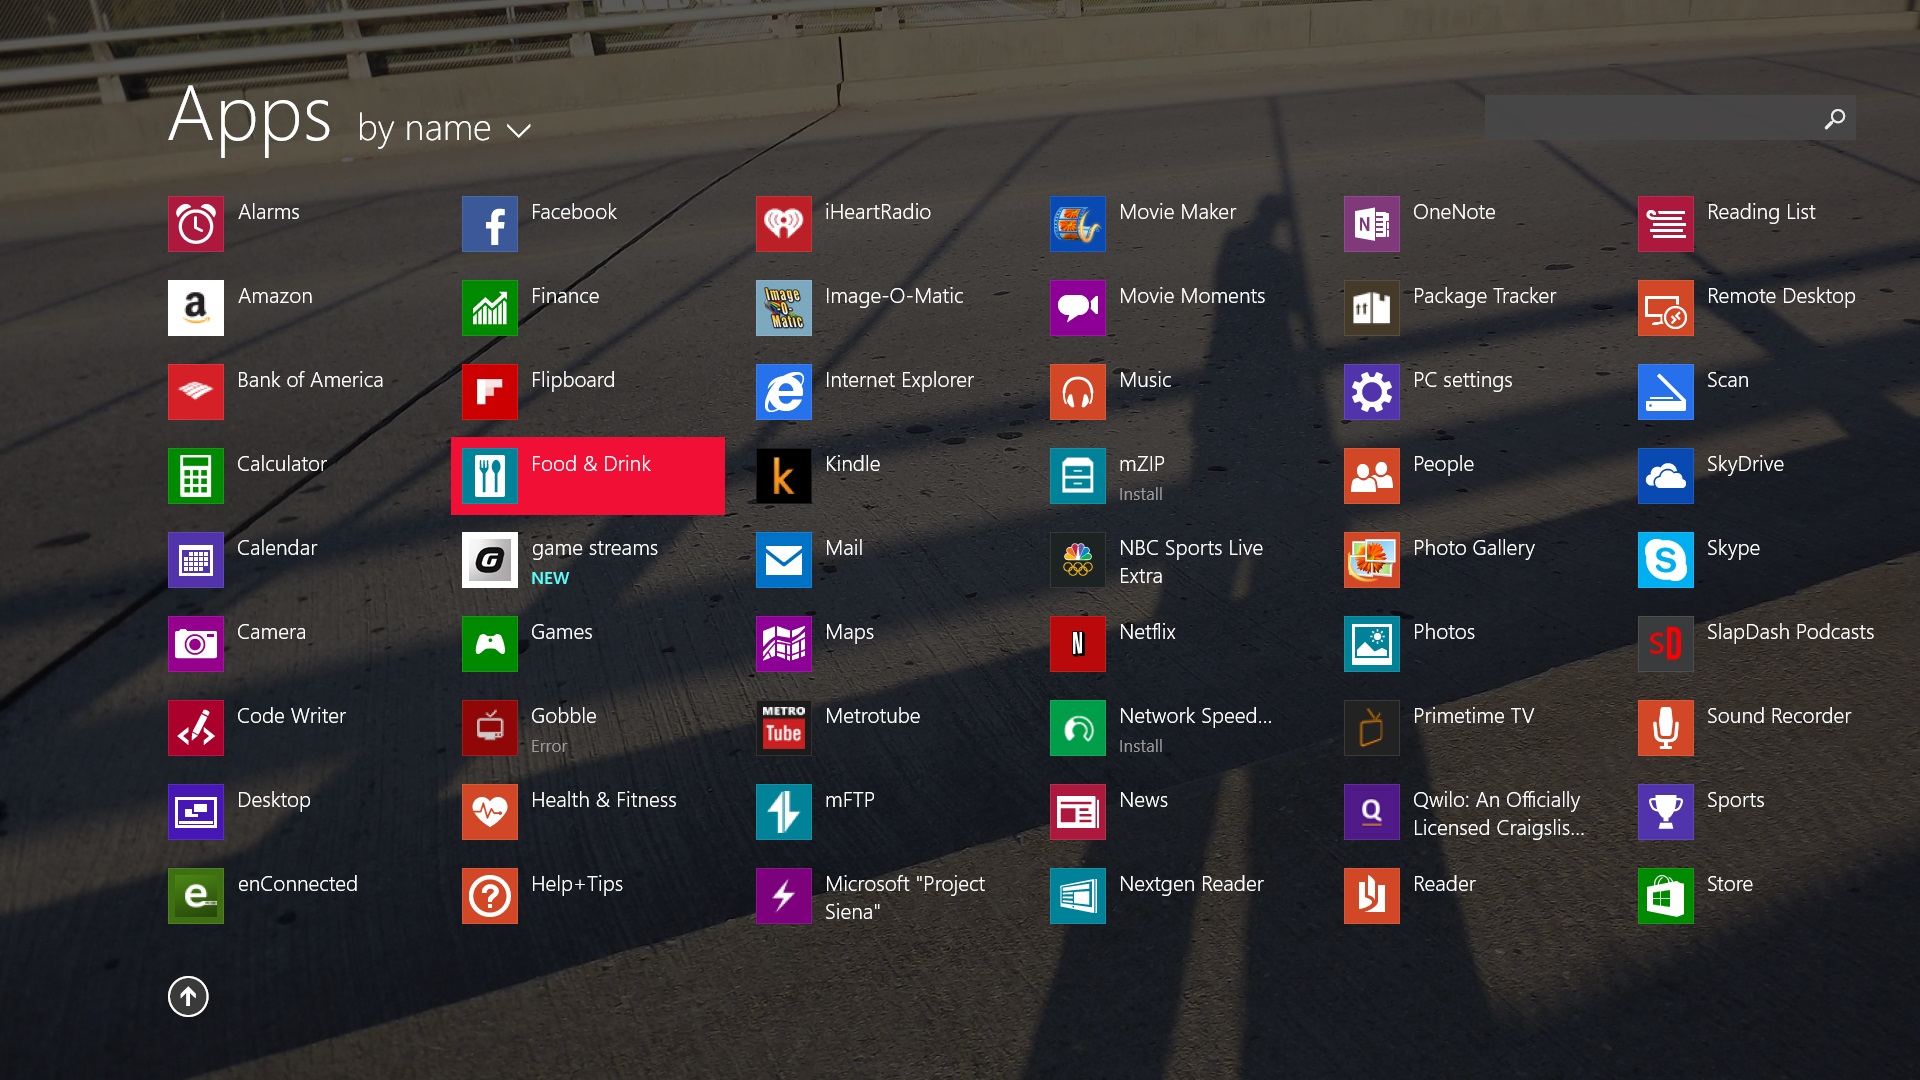The height and width of the screenshot is (1080, 1920).
Task: Click the News app label
Action: [x=1143, y=800]
